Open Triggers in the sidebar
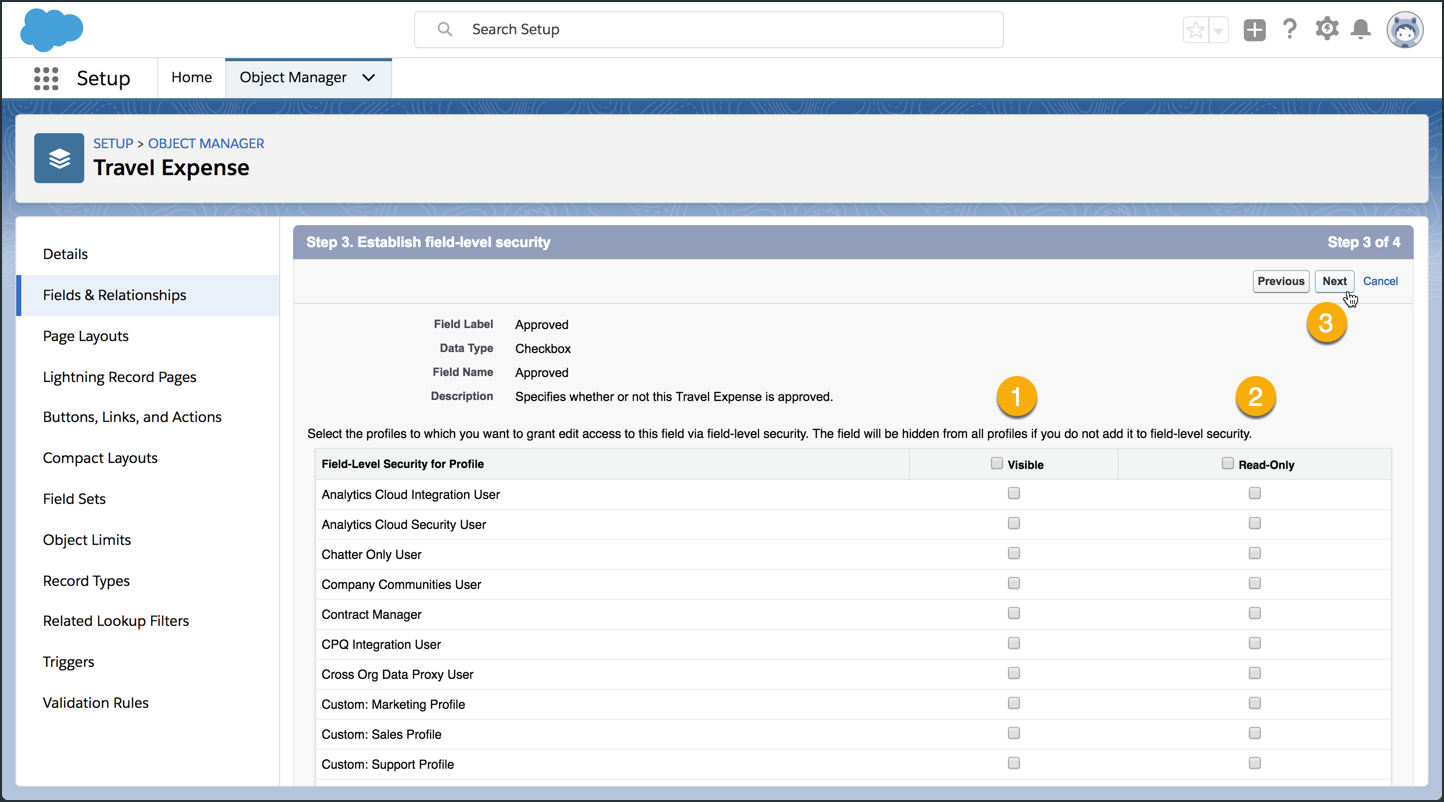This screenshot has height=802, width=1444. coord(148,662)
